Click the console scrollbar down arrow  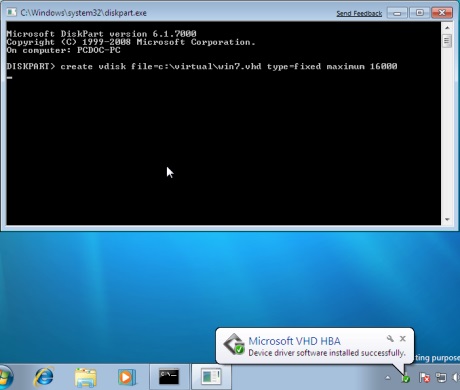(x=447, y=219)
